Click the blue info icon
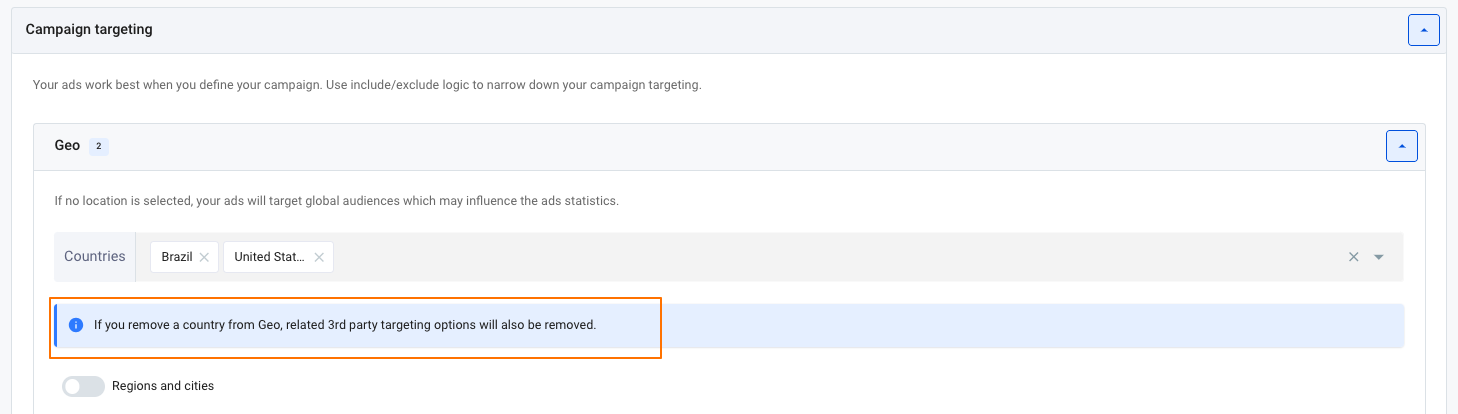 pos(76,325)
